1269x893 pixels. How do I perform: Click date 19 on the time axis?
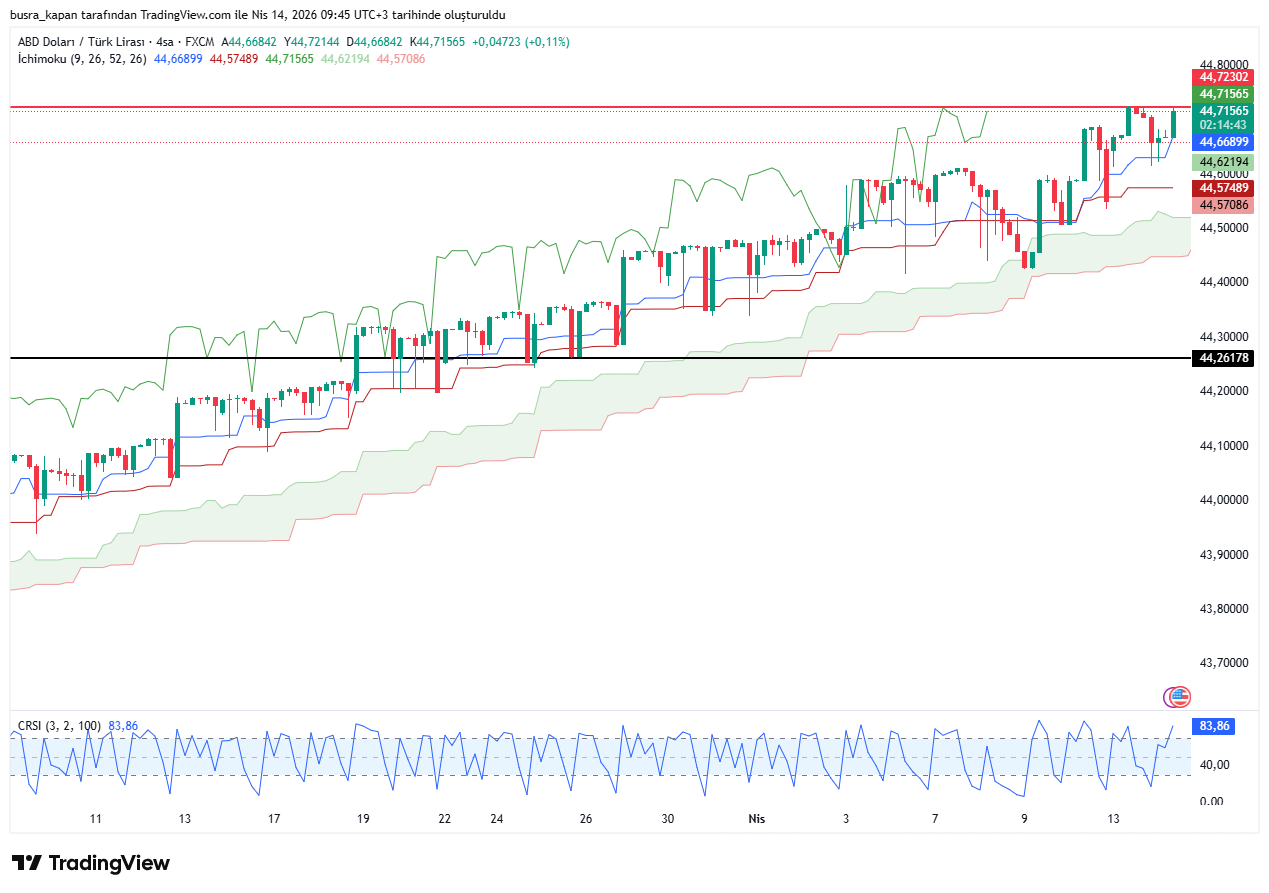363,819
